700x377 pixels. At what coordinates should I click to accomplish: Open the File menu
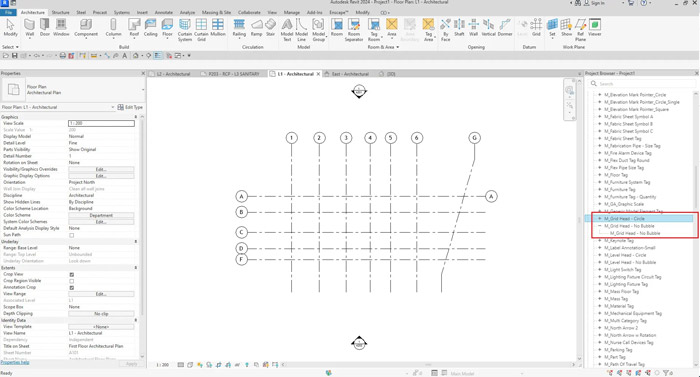[x=8, y=13]
